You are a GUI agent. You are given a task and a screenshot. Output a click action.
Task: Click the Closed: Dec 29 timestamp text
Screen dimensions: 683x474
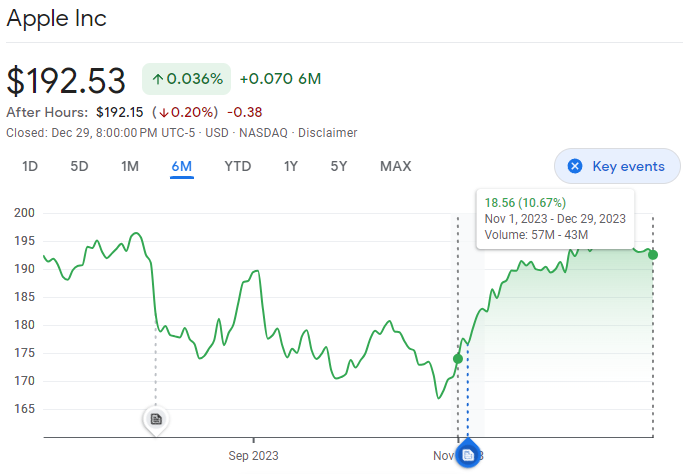click(x=101, y=133)
